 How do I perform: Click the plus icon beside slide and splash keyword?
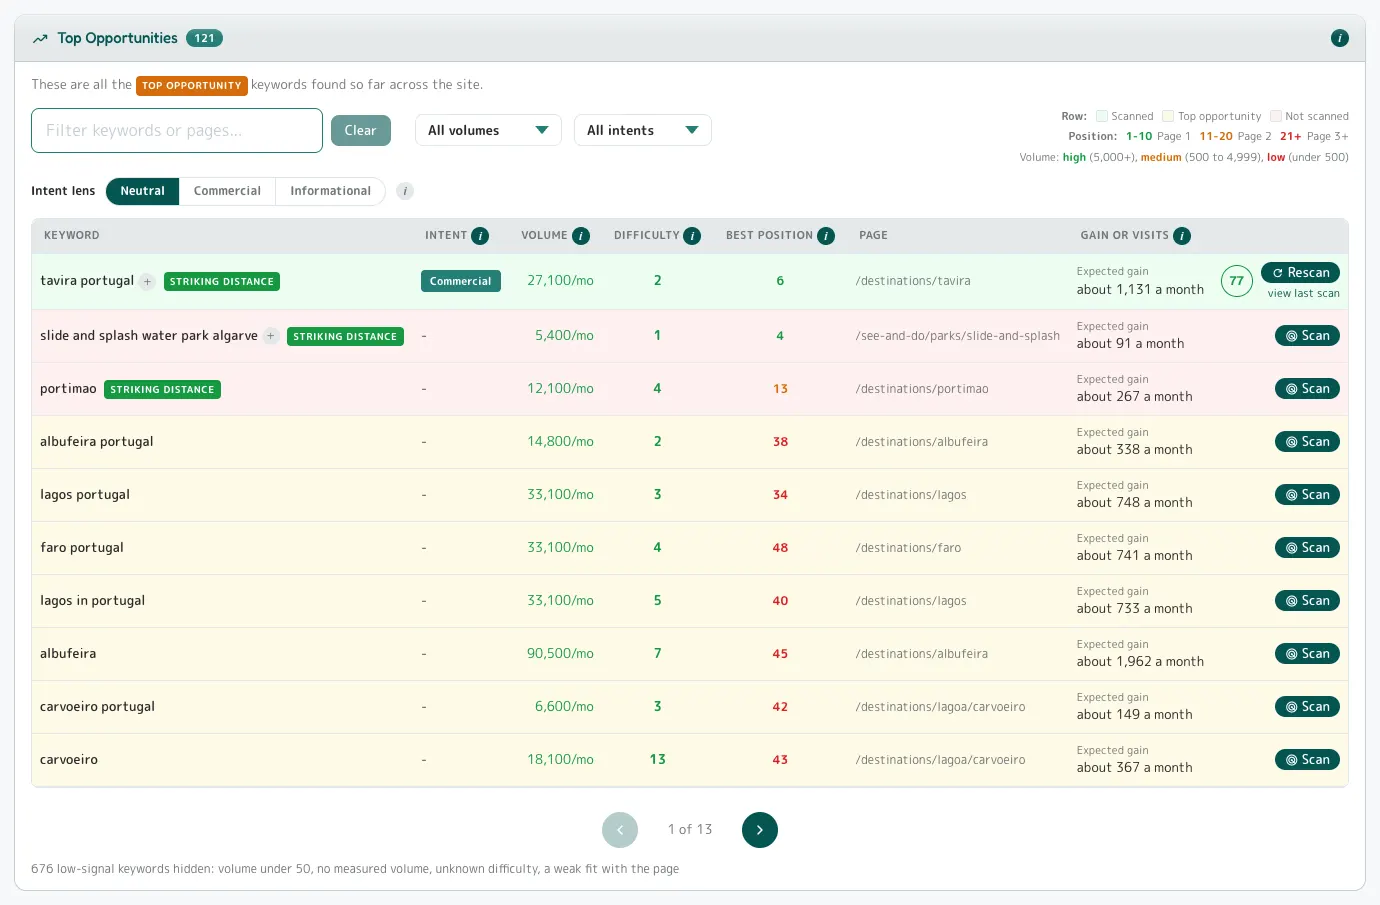[x=270, y=336]
